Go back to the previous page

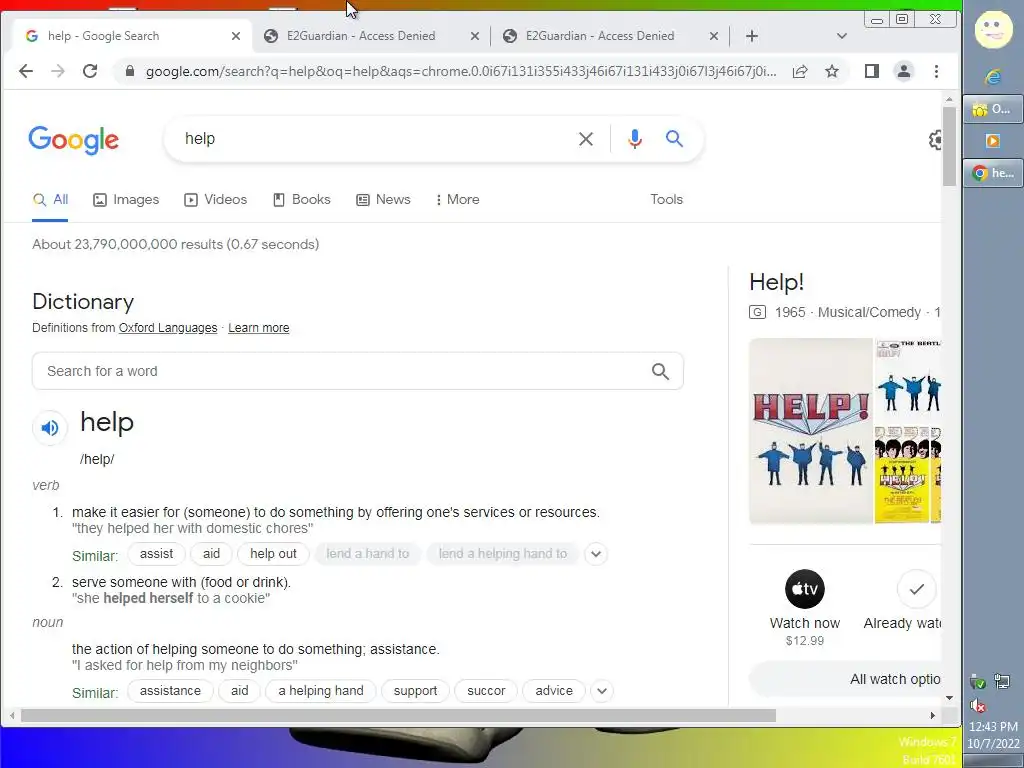coord(25,71)
